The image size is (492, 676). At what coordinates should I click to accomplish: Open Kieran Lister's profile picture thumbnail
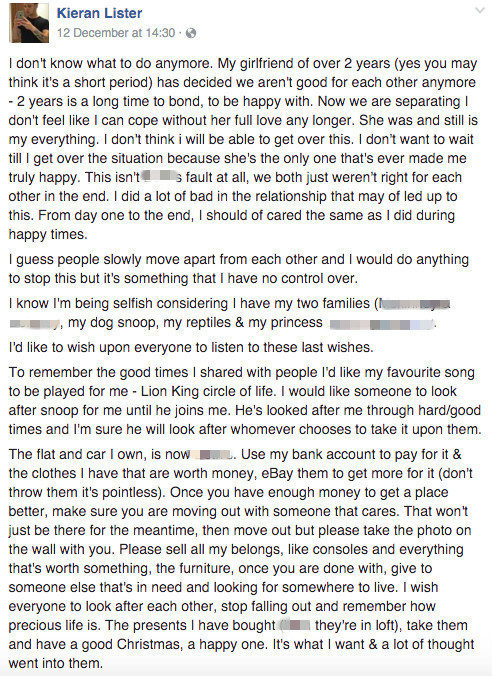(x=29, y=23)
